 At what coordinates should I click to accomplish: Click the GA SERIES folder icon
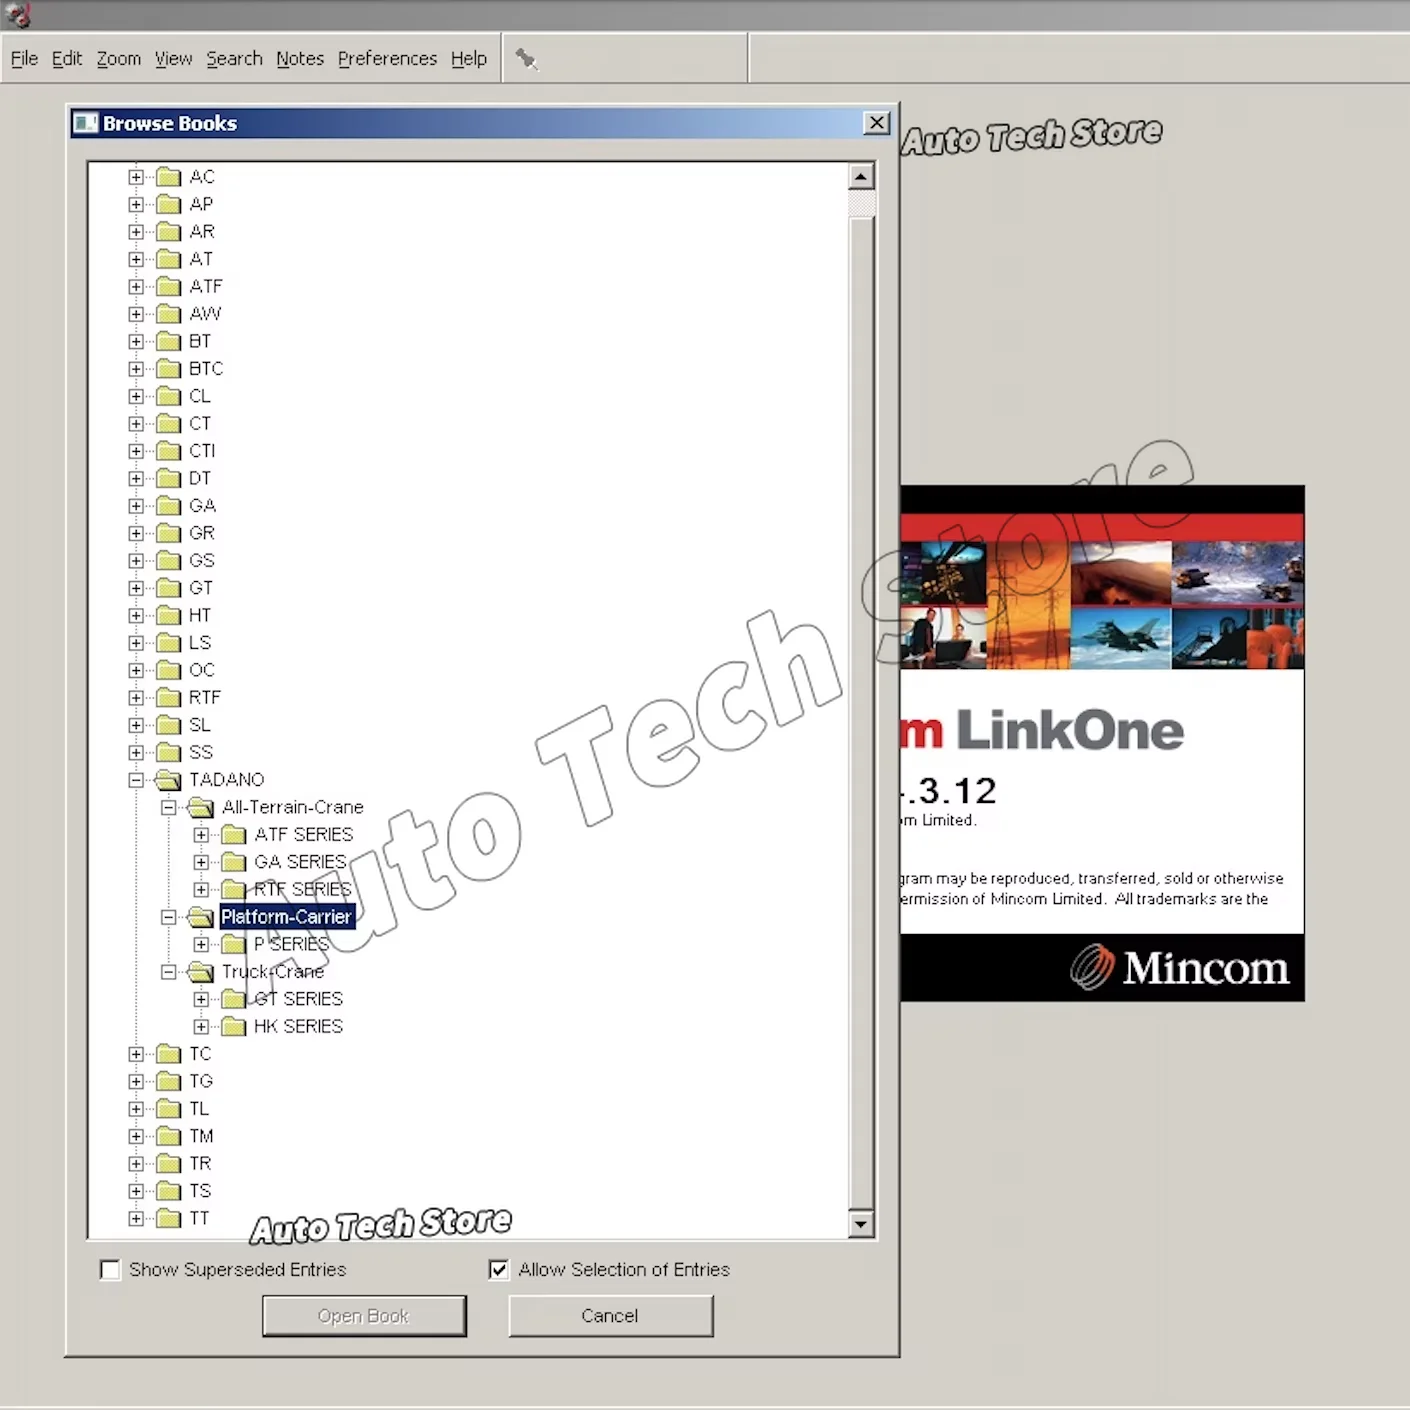pyautogui.click(x=234, y=862)
